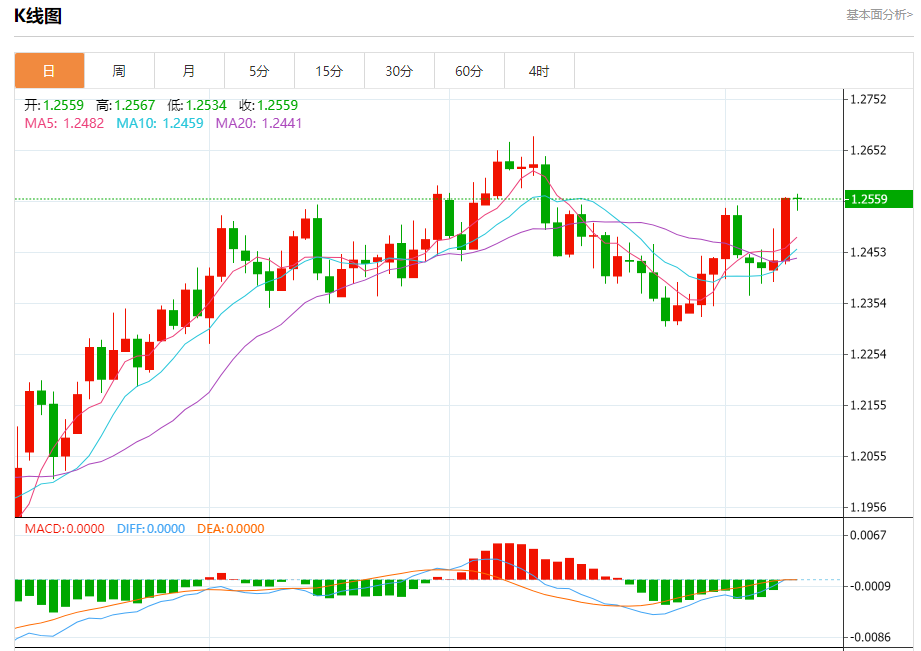Open the 30分 timeframe tab
921x651 pixels.
pyautogui.click(x=399, y=71)
